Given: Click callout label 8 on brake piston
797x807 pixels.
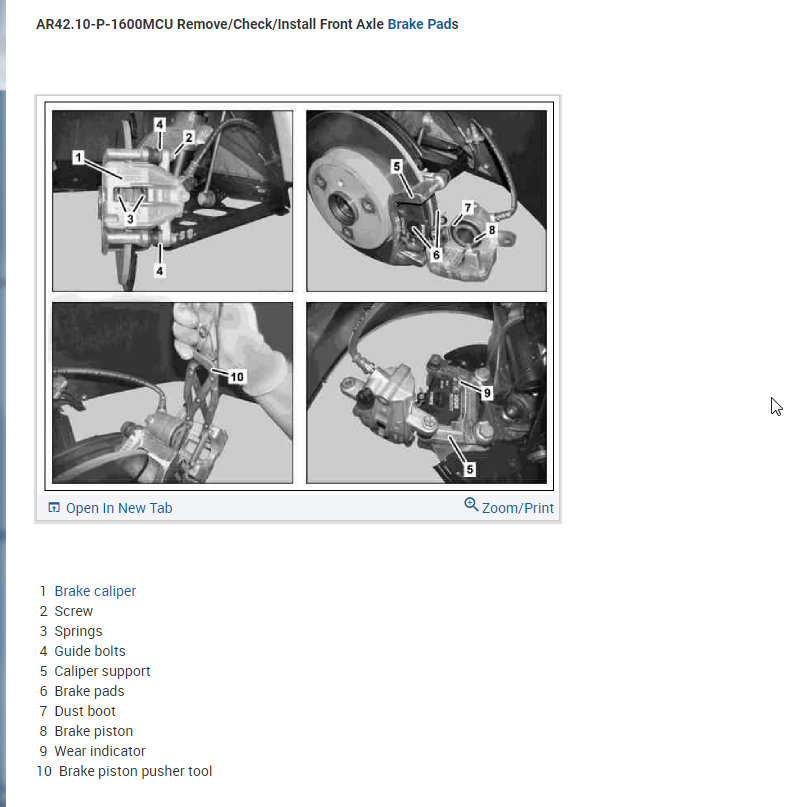Looking at the screenshot, I should click(x=491, y=230).
